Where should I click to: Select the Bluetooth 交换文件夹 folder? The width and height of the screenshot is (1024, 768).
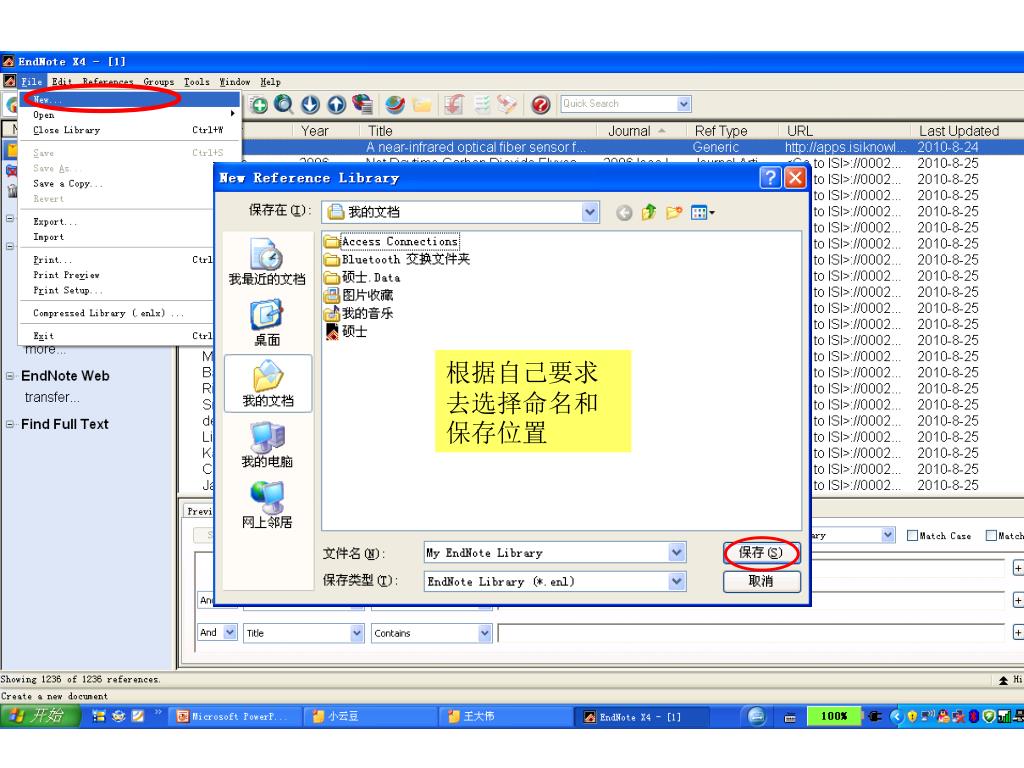(x=397, y=259)
